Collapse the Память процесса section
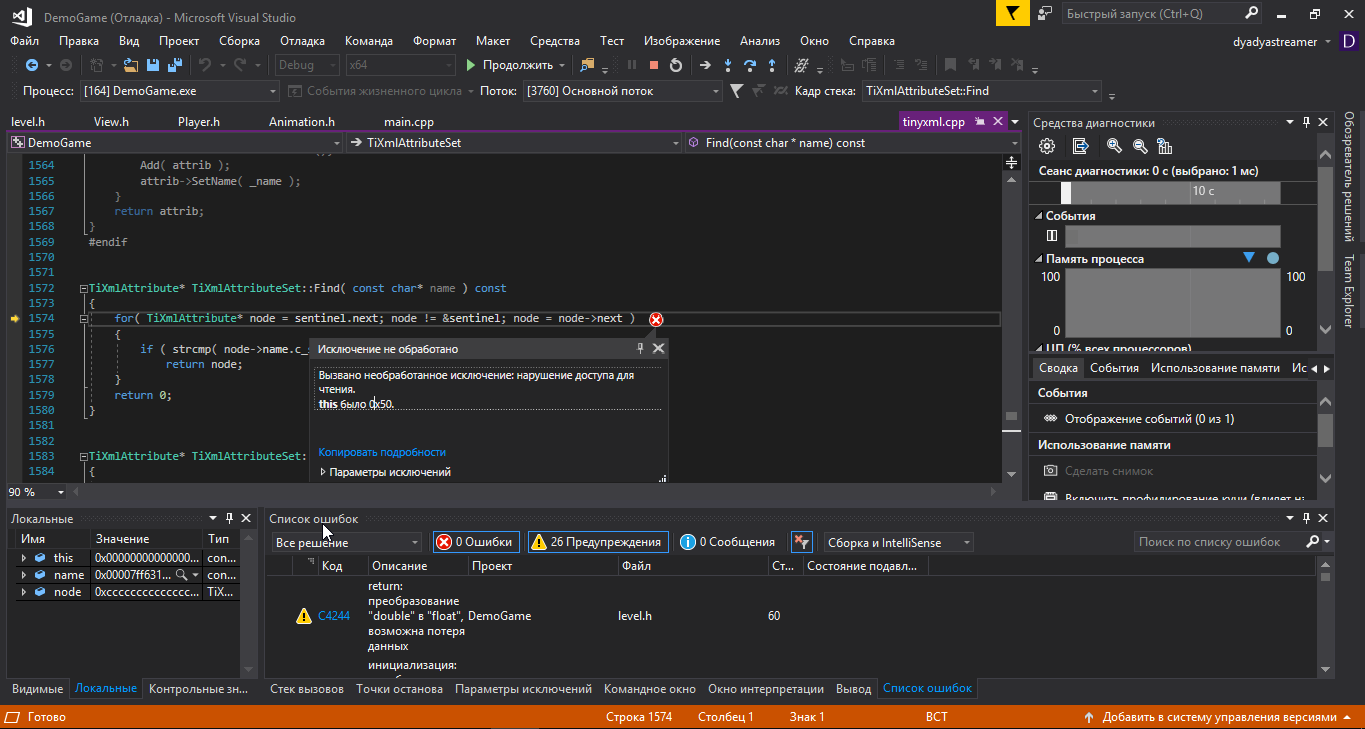Image resolution: width=1365 pixels, height=729 pixels. tap(1038, 259)
